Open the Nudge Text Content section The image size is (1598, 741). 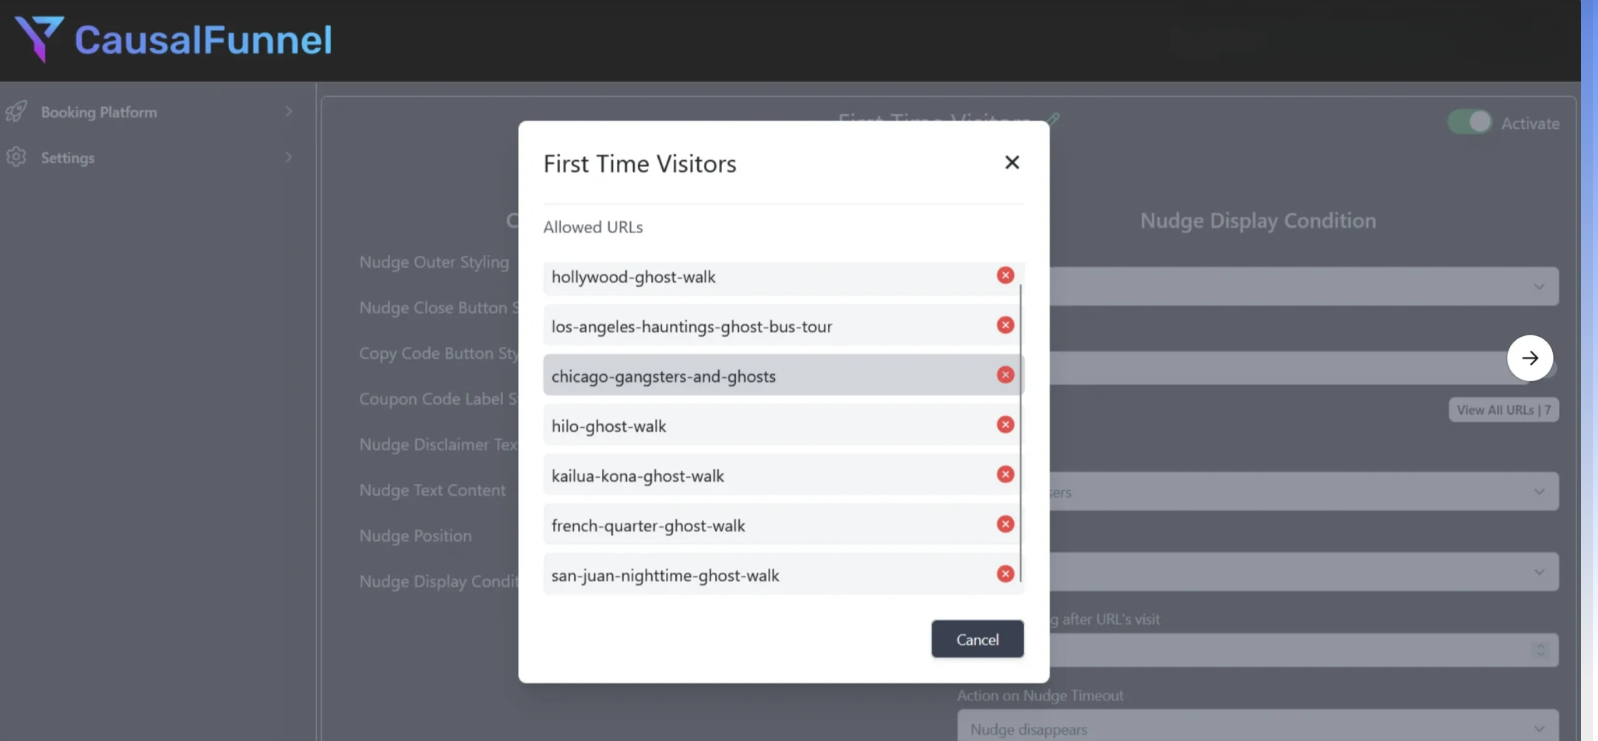click(x=433, y=490)
